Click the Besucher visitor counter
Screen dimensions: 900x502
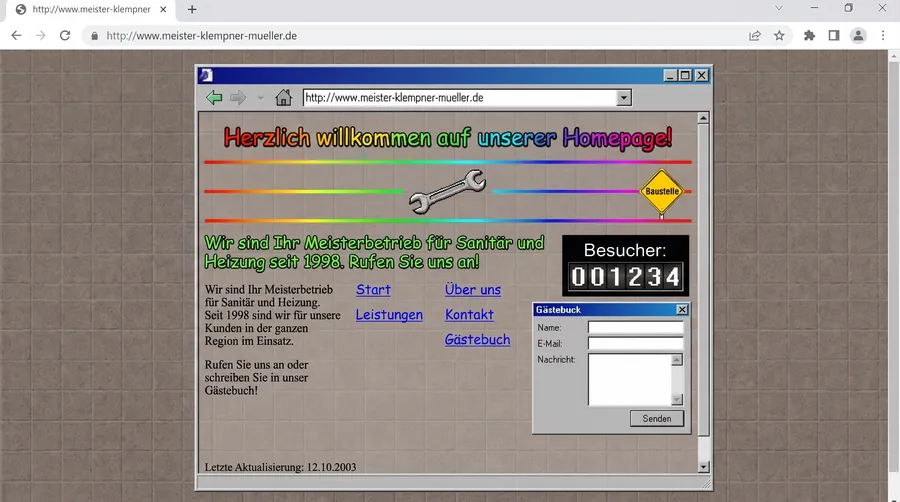pyautogui.click(x=625, y=265)
